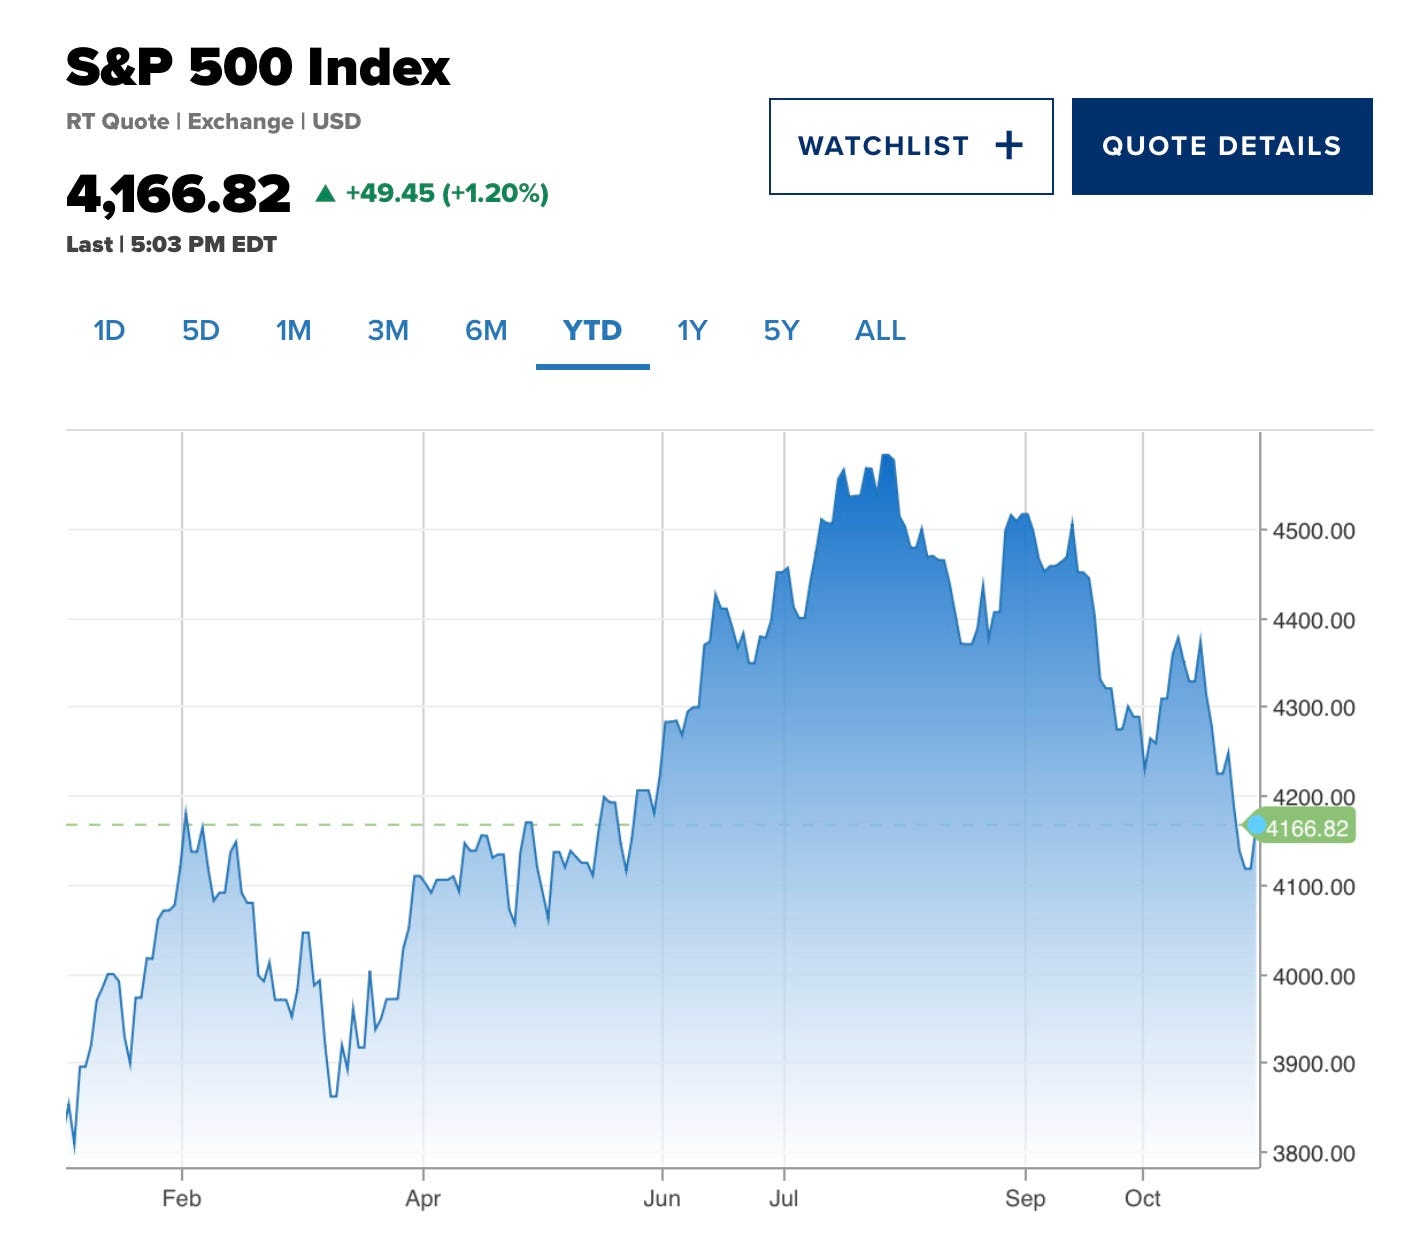Click the plus icon on Watchlist
The image size is (1420, 1248).
coord(1009,146)
